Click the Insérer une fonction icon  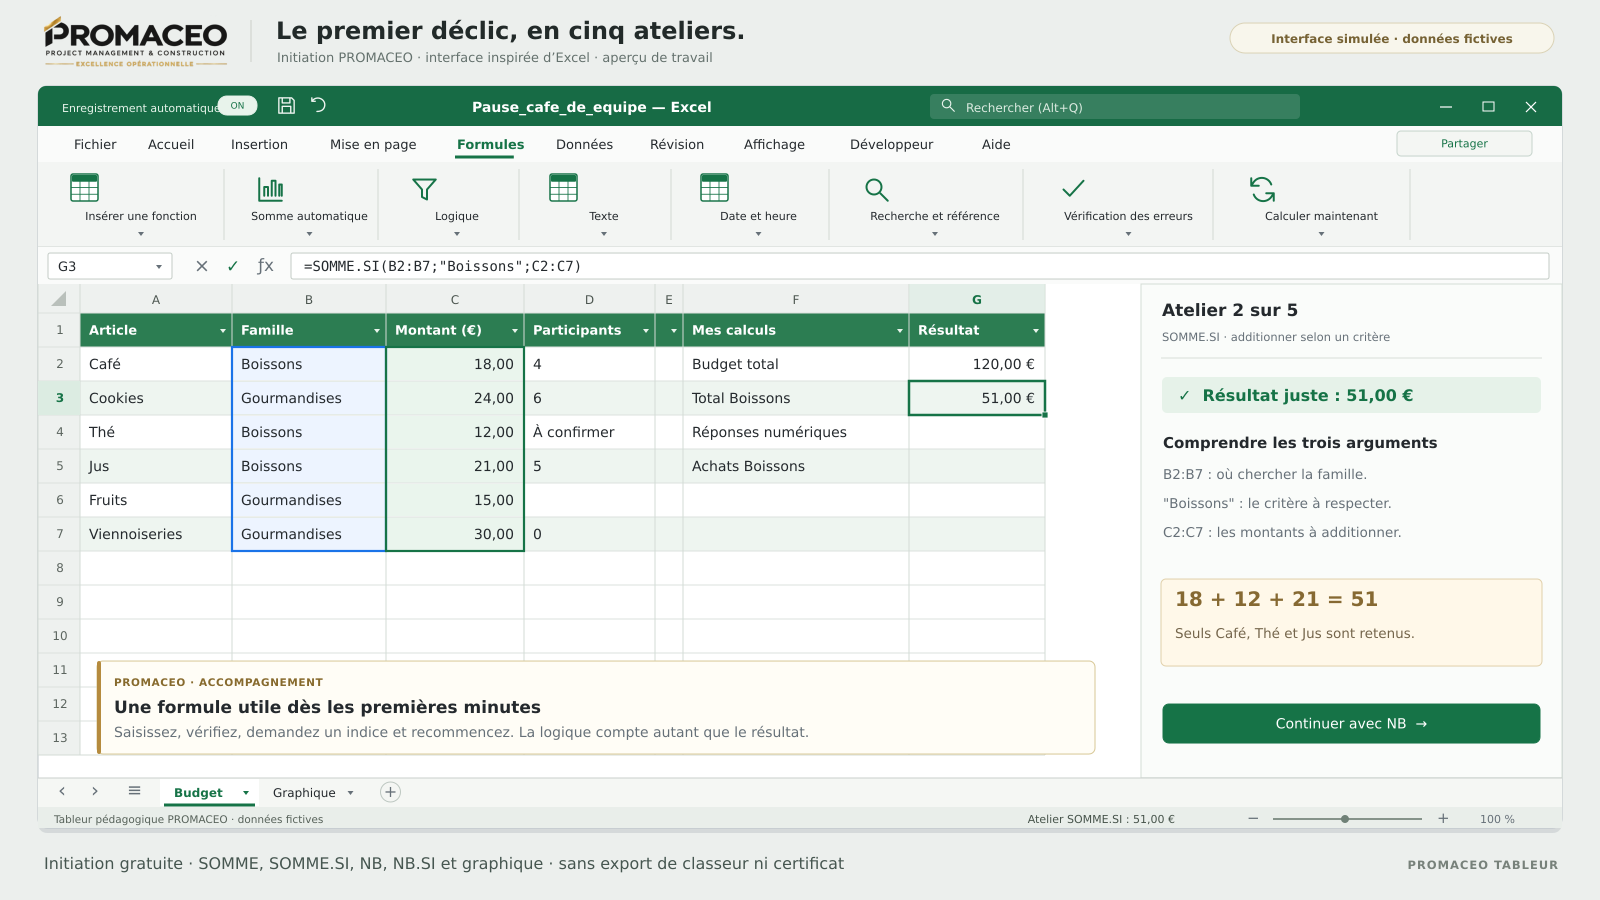[84, 188]
